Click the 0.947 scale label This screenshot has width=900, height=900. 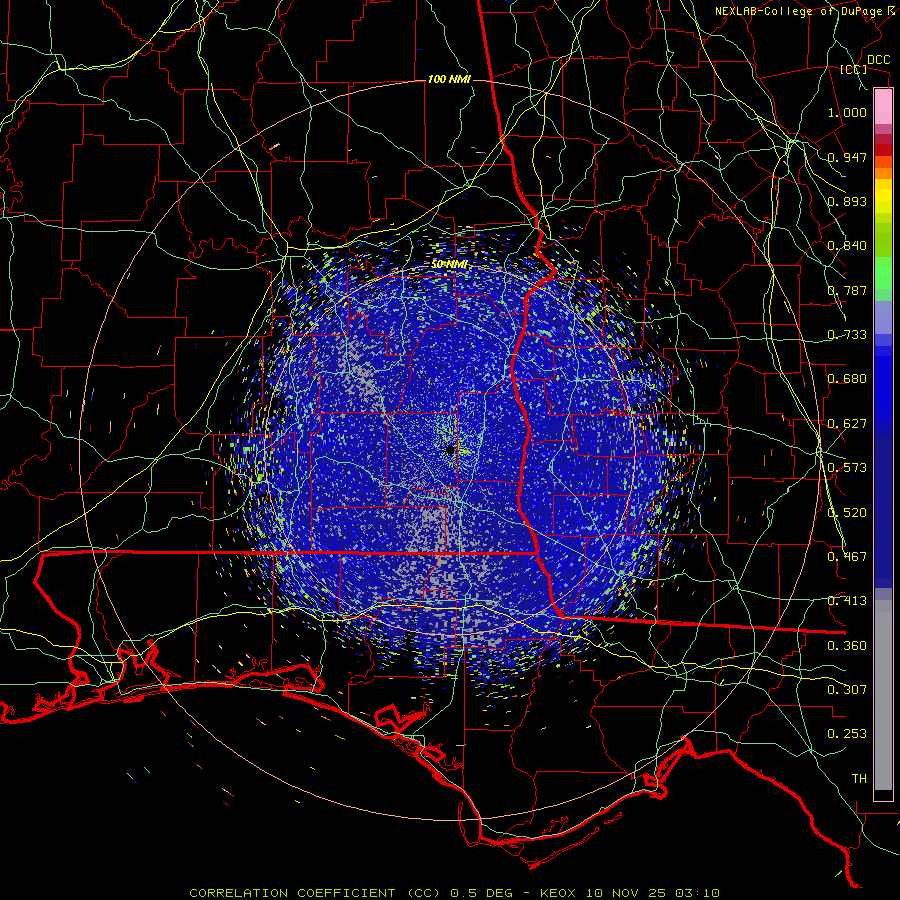(847, 157)
